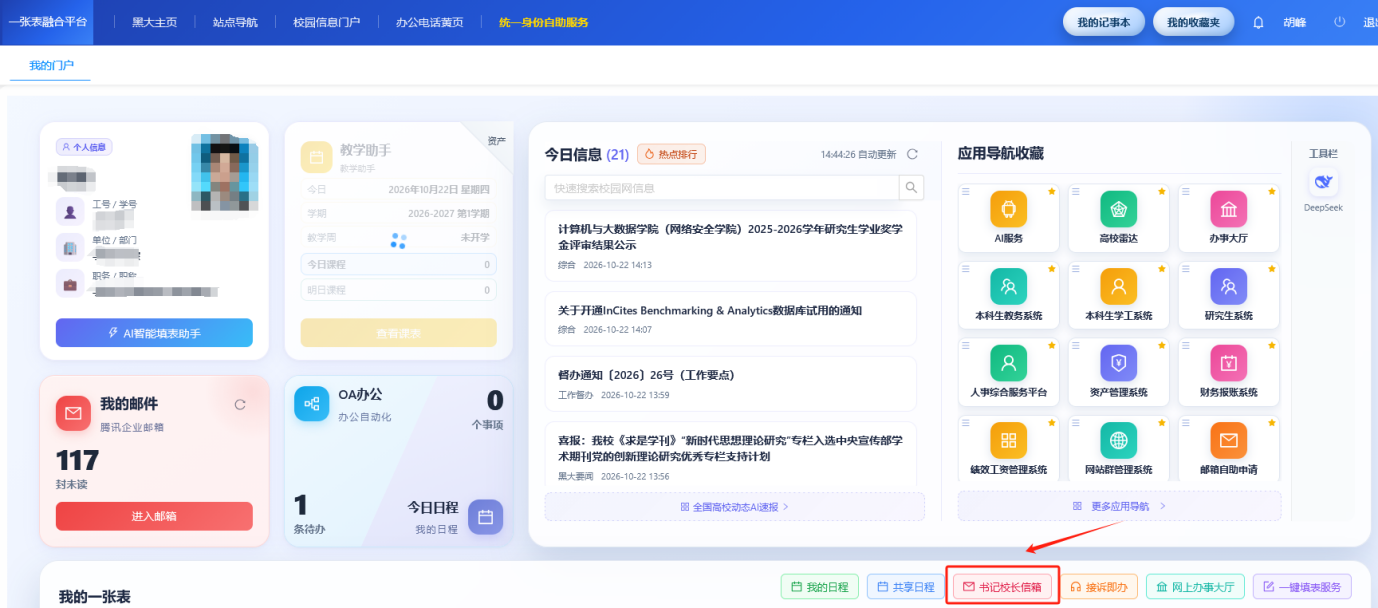Viewport: 1378px width, 608px height.
Task: Expand 全国高校动态AI速报
Action: click(x=734, y=507)
